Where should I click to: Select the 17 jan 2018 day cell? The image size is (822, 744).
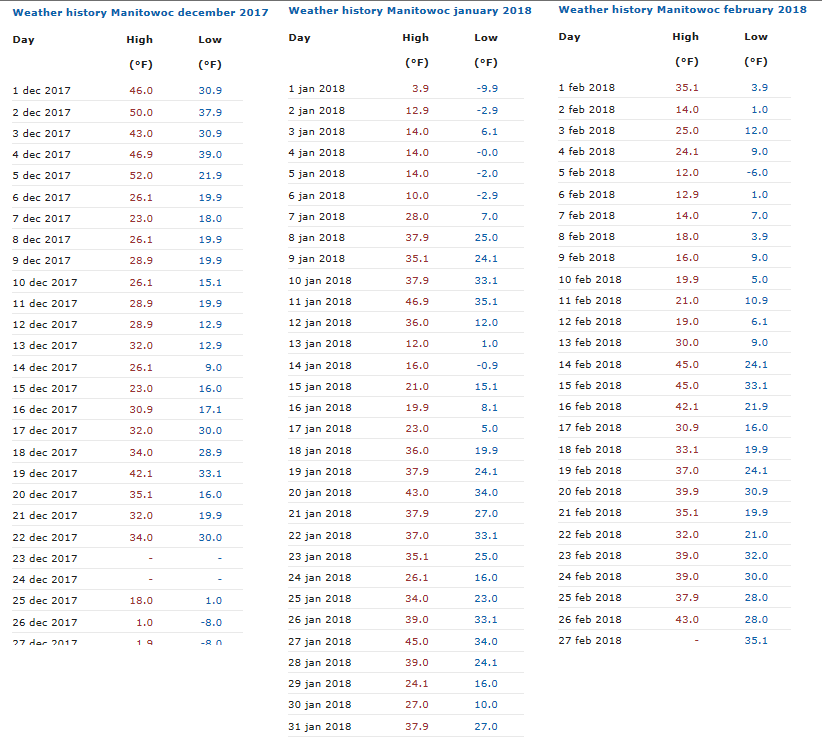pyautogui.click(x=320, y=428)
